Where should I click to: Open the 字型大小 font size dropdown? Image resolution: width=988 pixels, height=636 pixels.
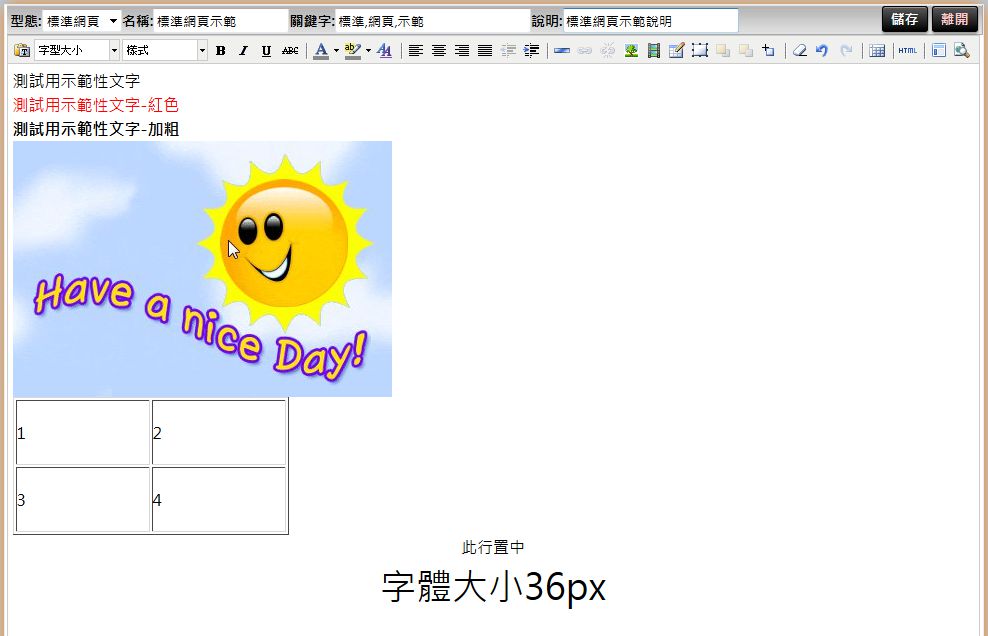coord(114,51)
